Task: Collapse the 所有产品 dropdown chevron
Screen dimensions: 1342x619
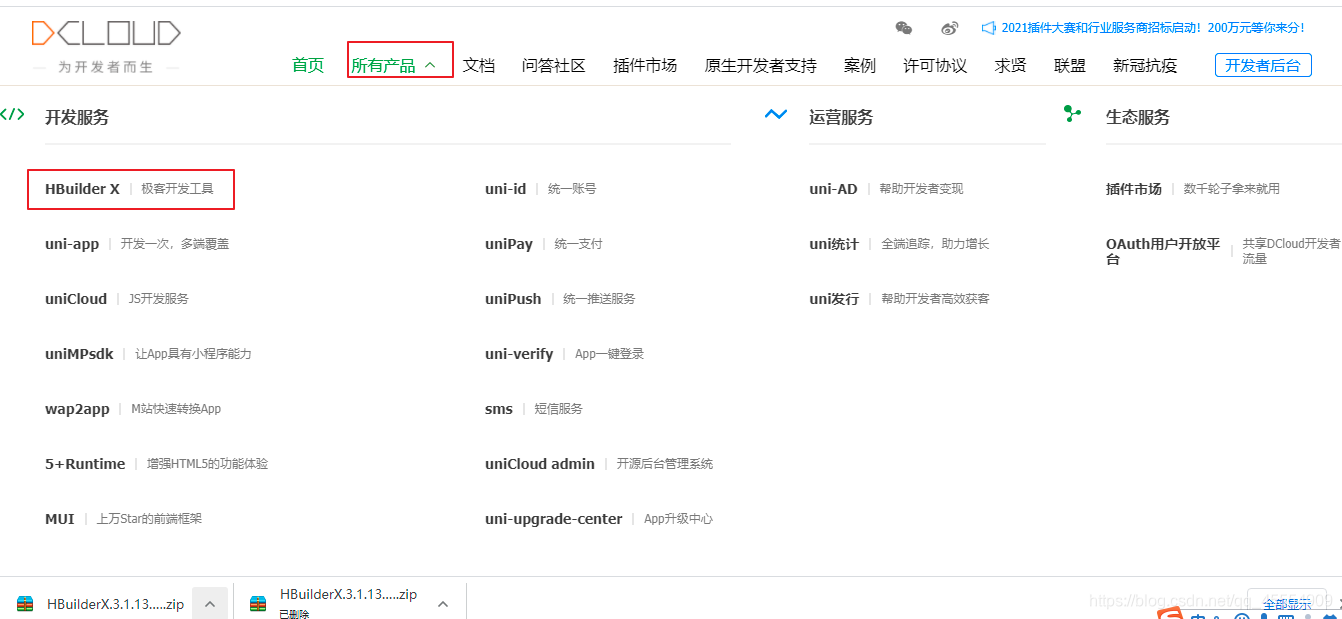Action: click(430, 65)
